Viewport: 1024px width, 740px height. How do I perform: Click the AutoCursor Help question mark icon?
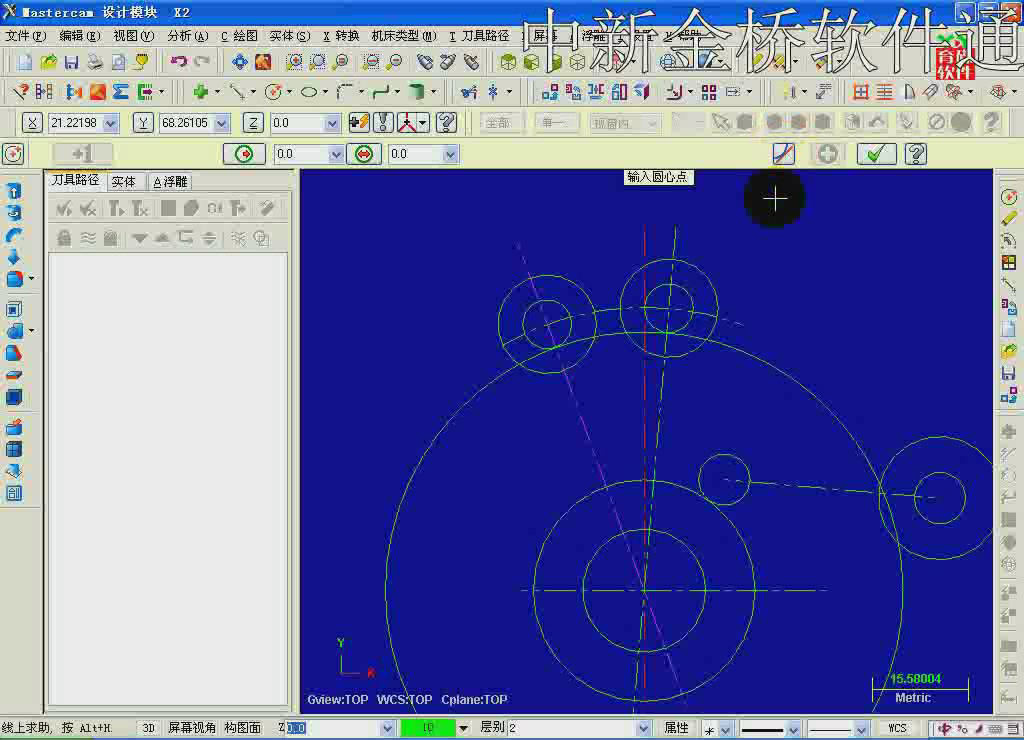[x=447, y=123]
